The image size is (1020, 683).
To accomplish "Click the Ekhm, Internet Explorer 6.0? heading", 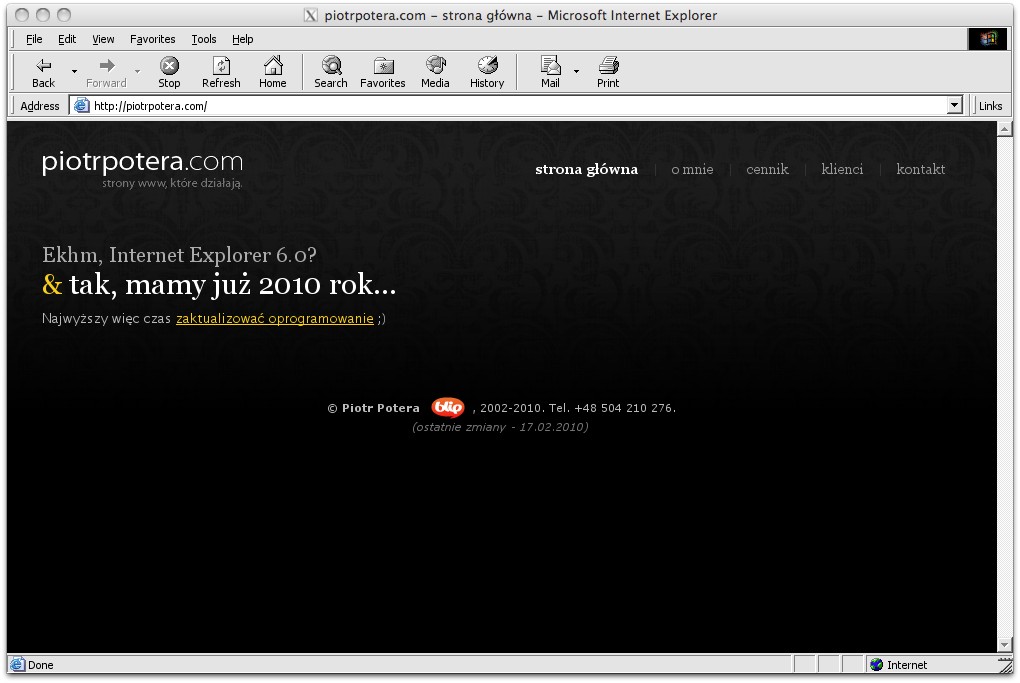I will pyautogui.click(x=180, y=254).
